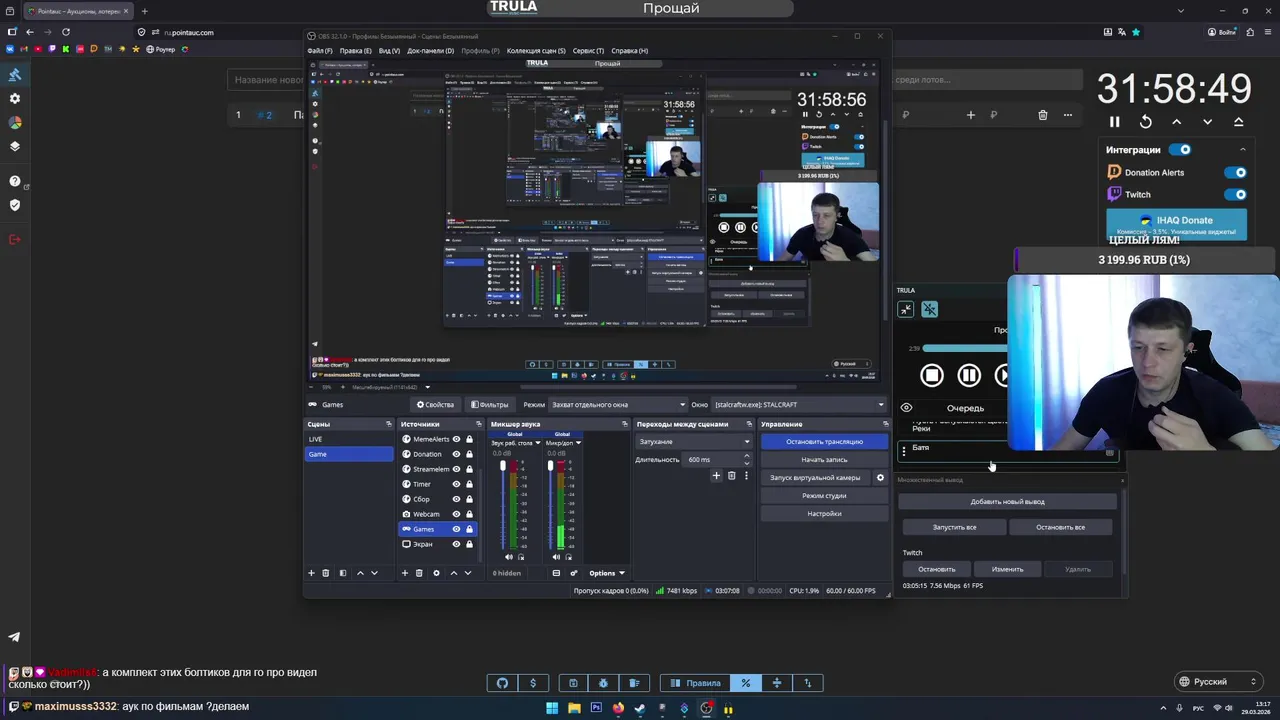Open advanced audio properties gears icon

click(x=574, y=573)
